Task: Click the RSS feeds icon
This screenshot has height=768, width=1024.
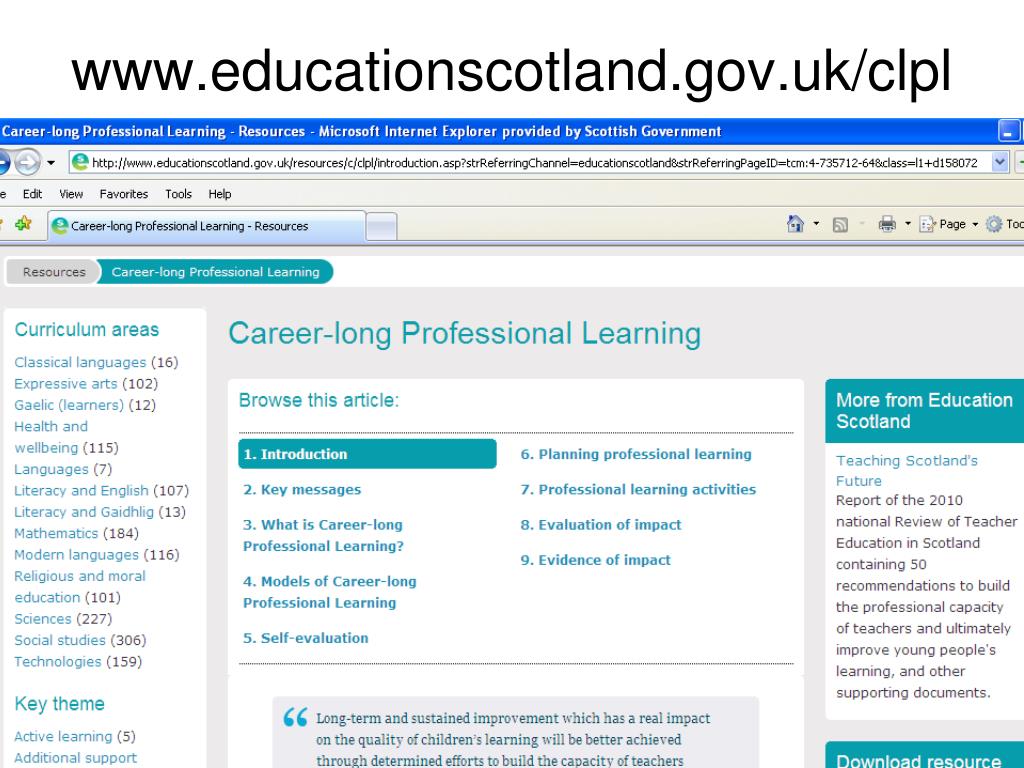Action: pyautogui.click(x=840, y=225)
